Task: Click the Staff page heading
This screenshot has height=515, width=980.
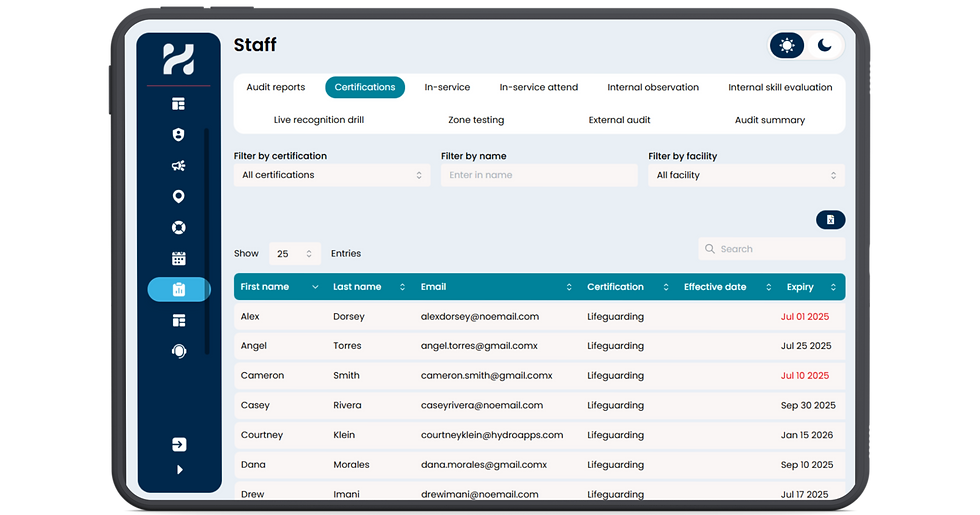Action: [x=255, y=45]
